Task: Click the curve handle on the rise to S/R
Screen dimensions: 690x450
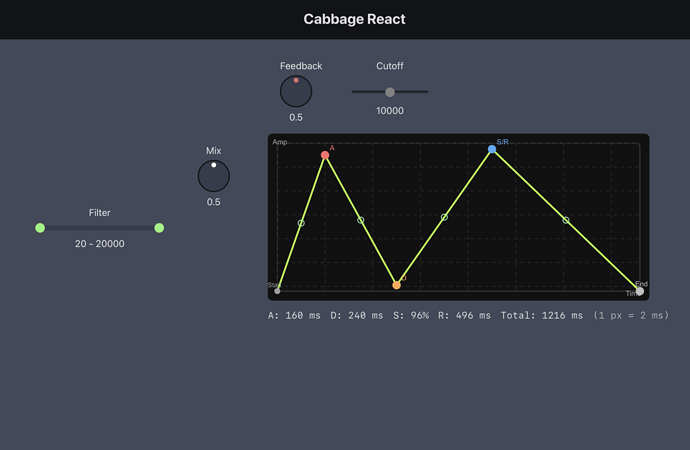Action: coord(444,217)
